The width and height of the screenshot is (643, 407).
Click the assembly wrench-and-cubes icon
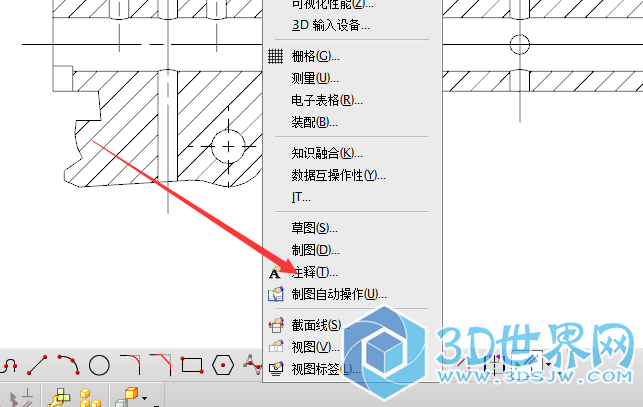tap(59, 397)
